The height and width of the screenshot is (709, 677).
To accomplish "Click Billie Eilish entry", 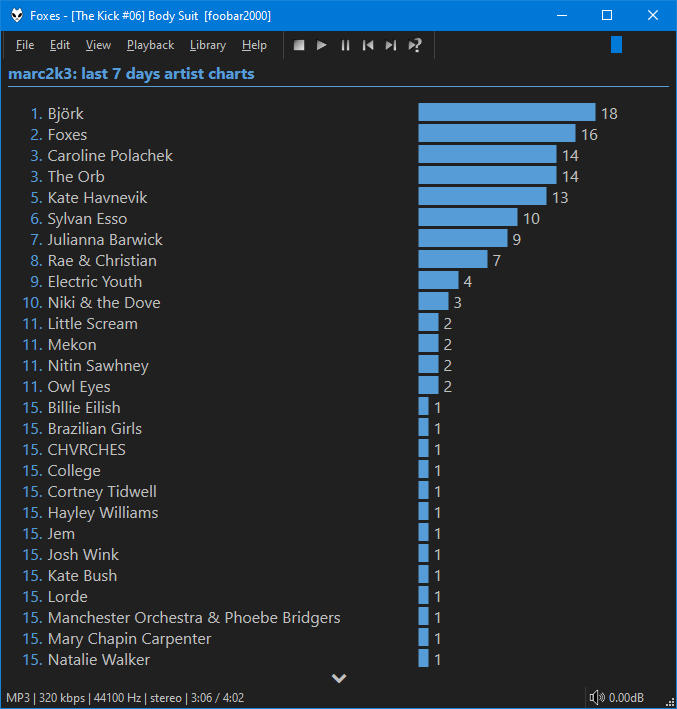I will (84, 408).
